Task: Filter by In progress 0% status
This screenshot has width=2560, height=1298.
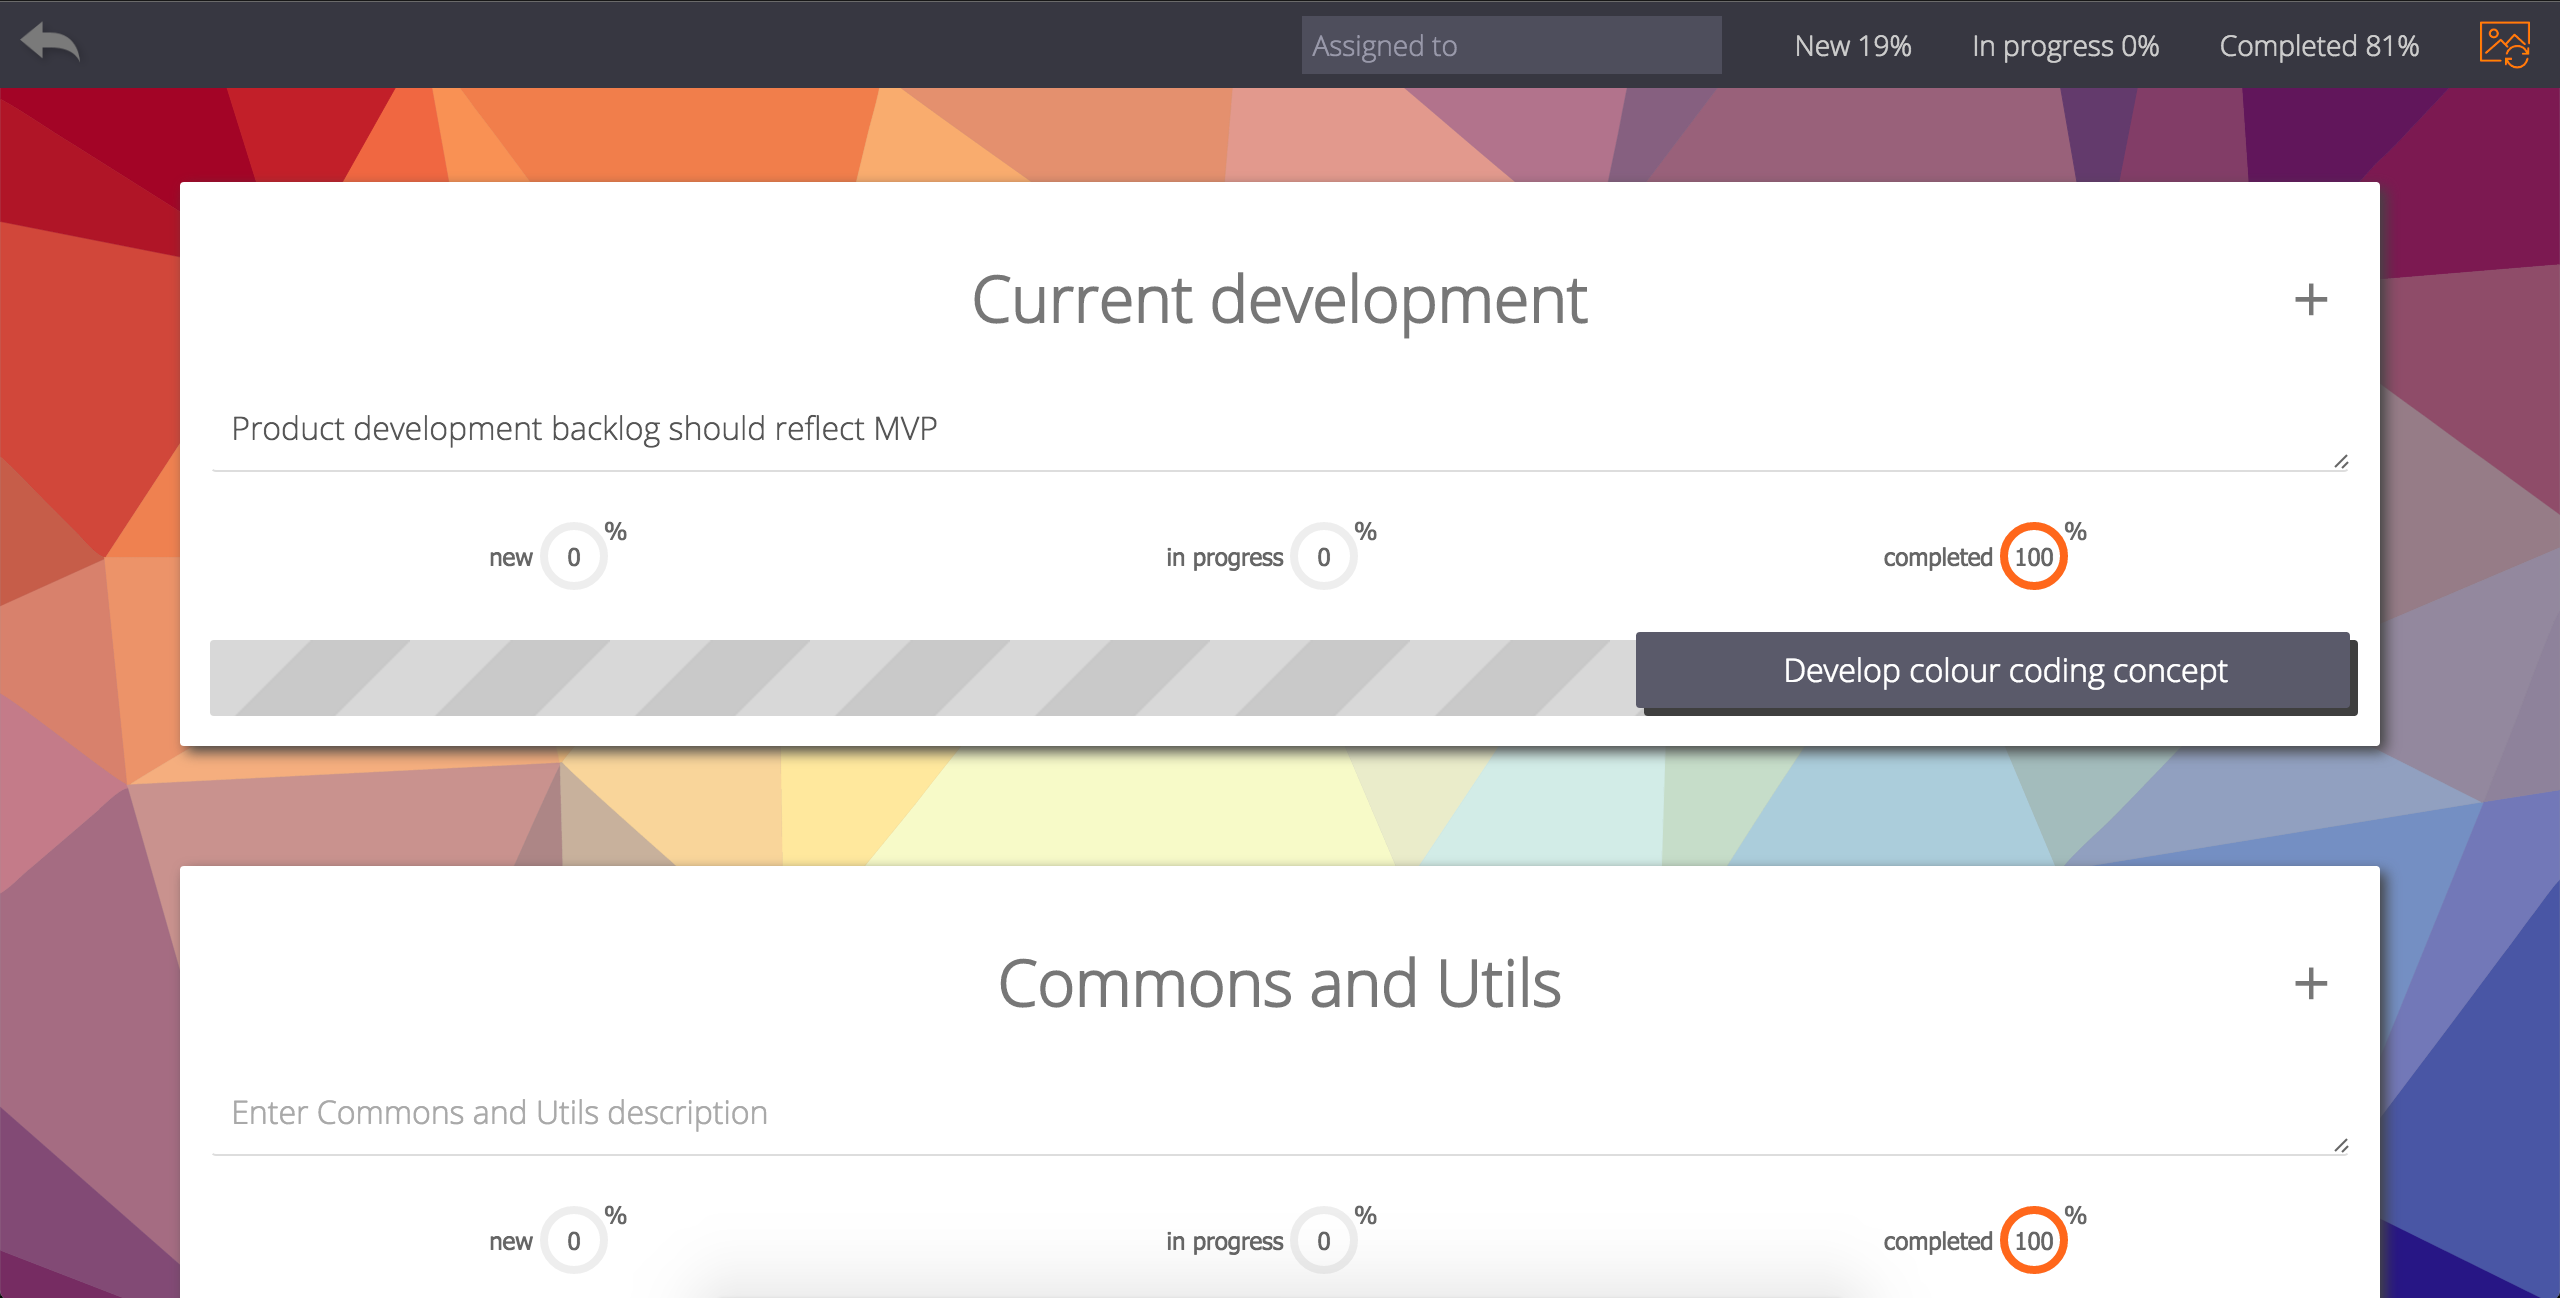Action: (x=2065, y=46)
